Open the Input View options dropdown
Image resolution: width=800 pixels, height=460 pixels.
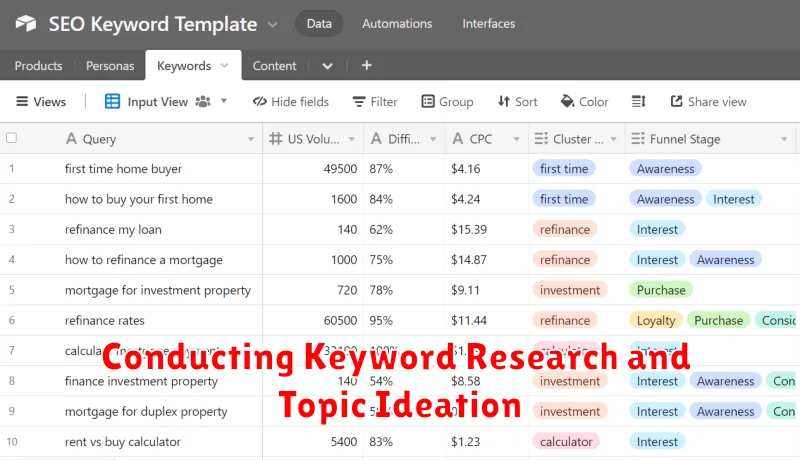click(224, 101)
